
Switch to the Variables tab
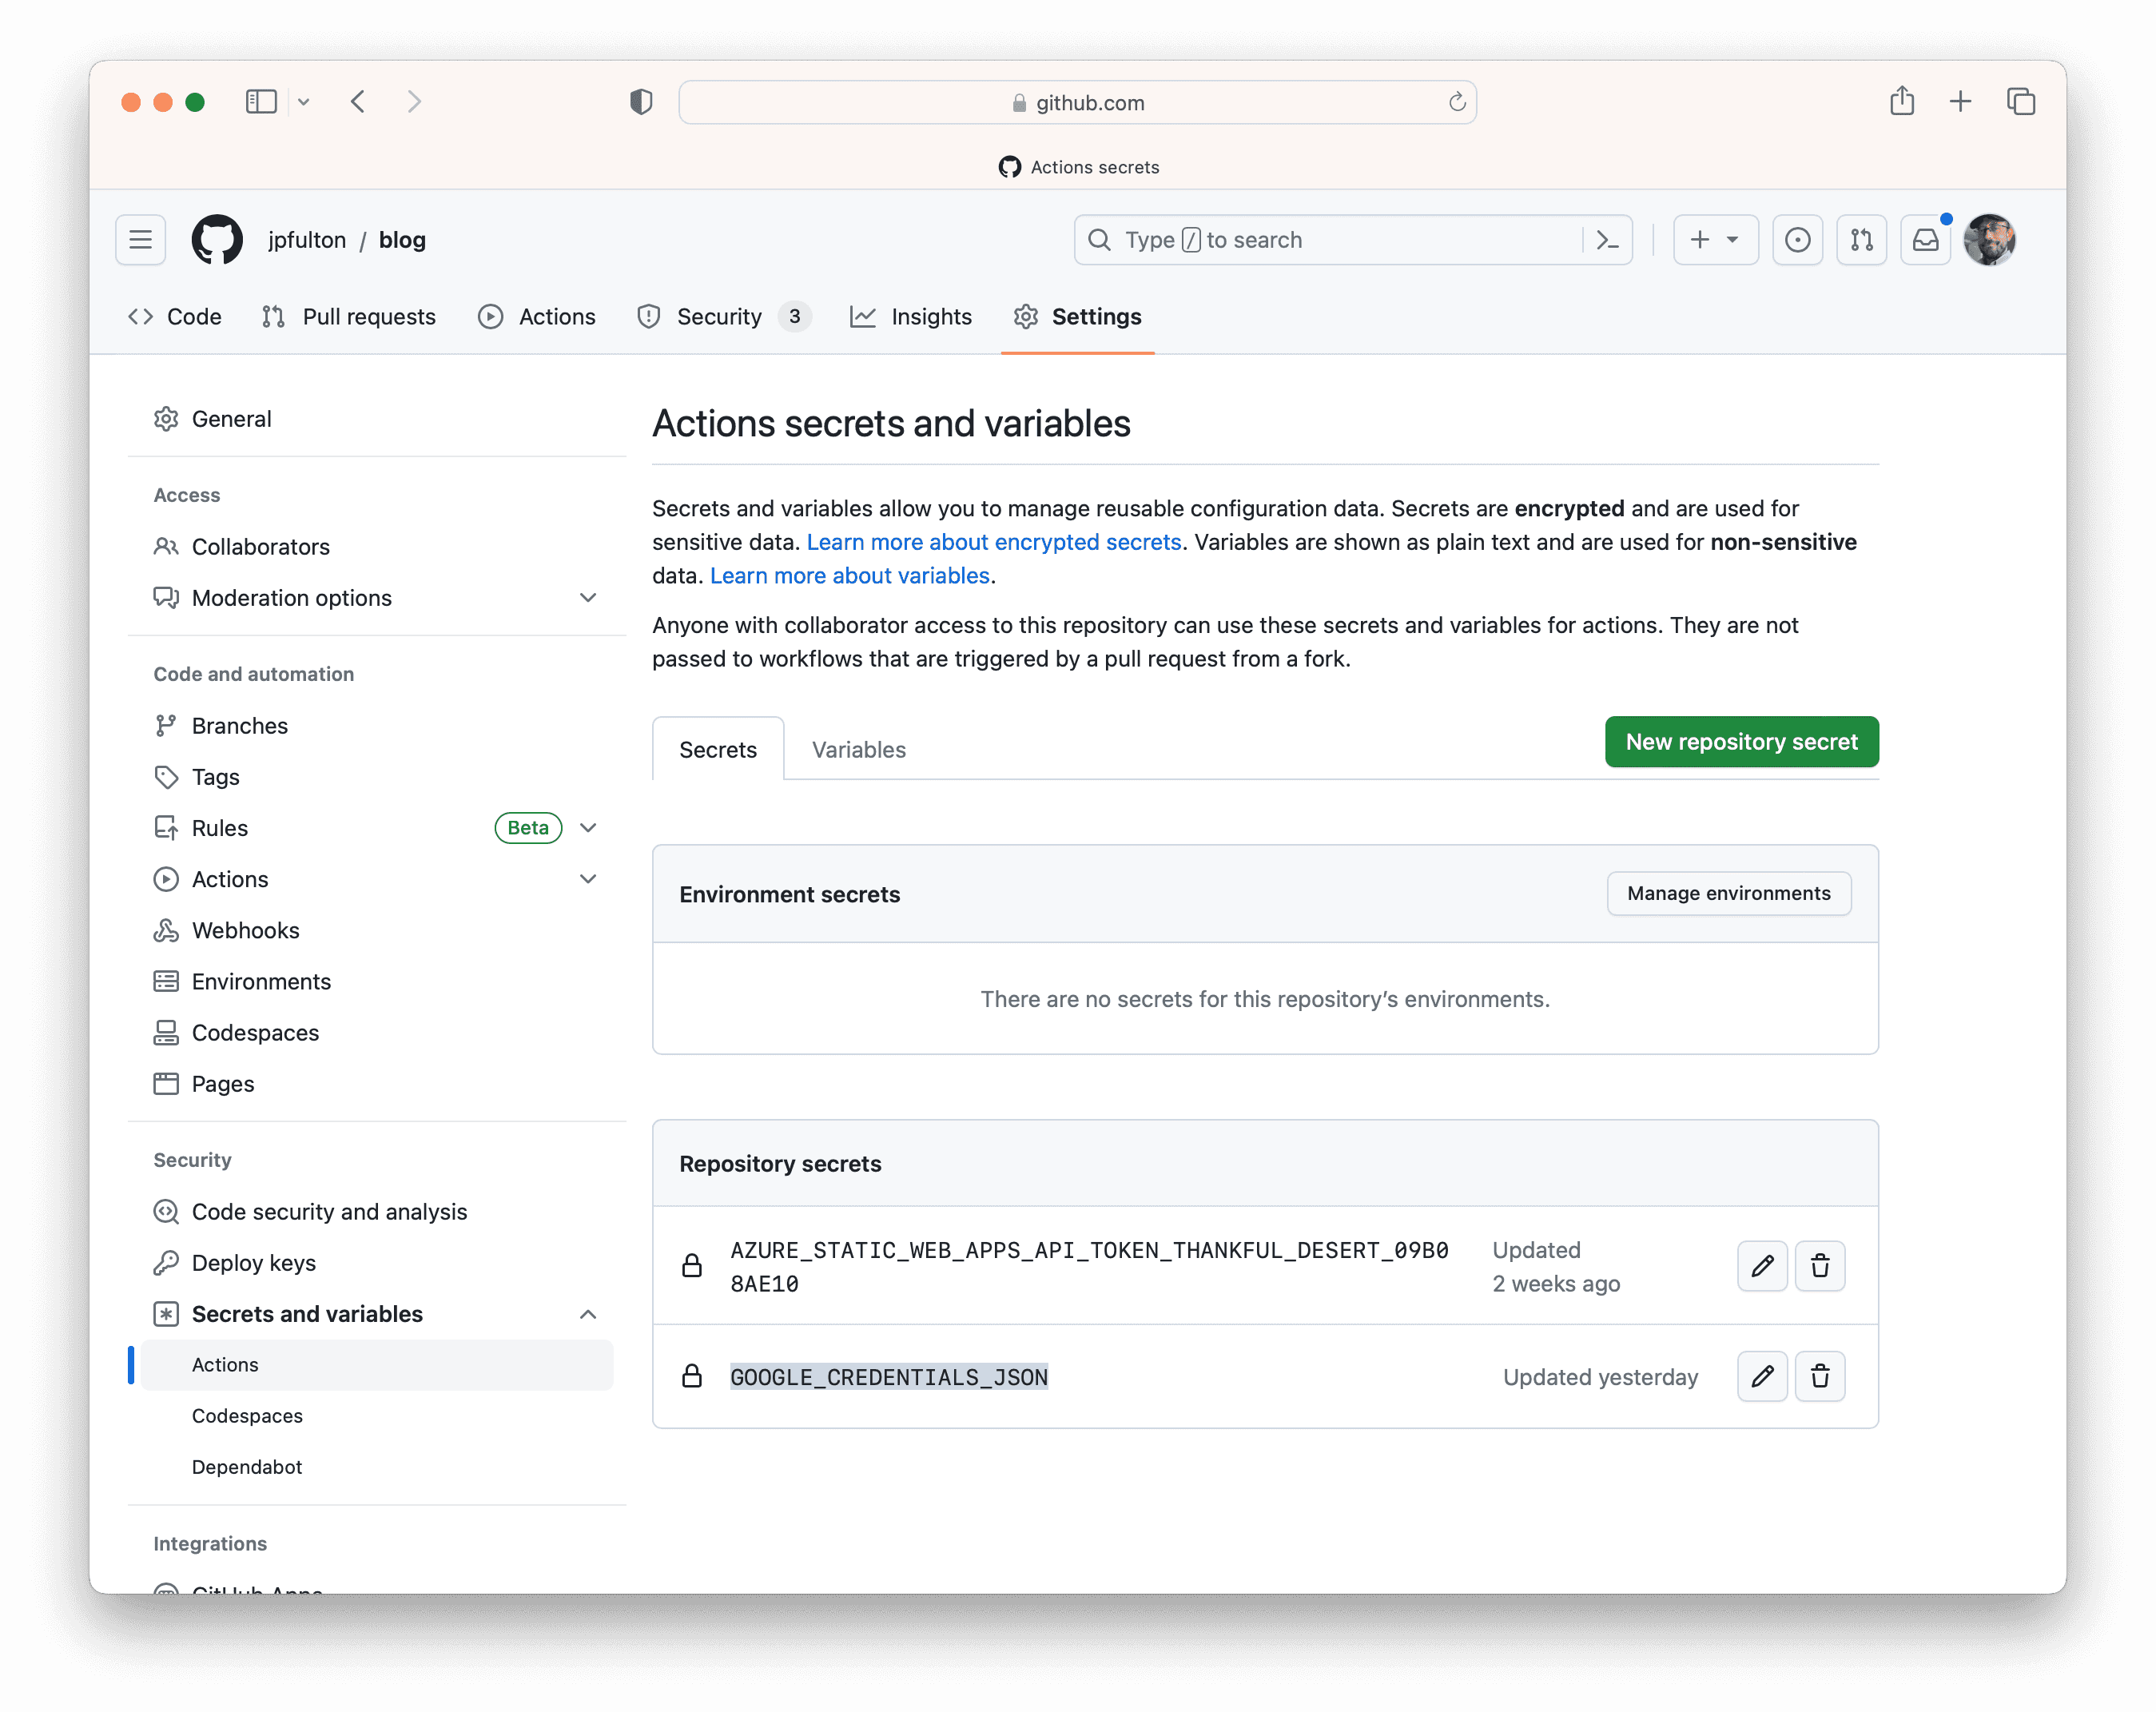tap(858, 750)
